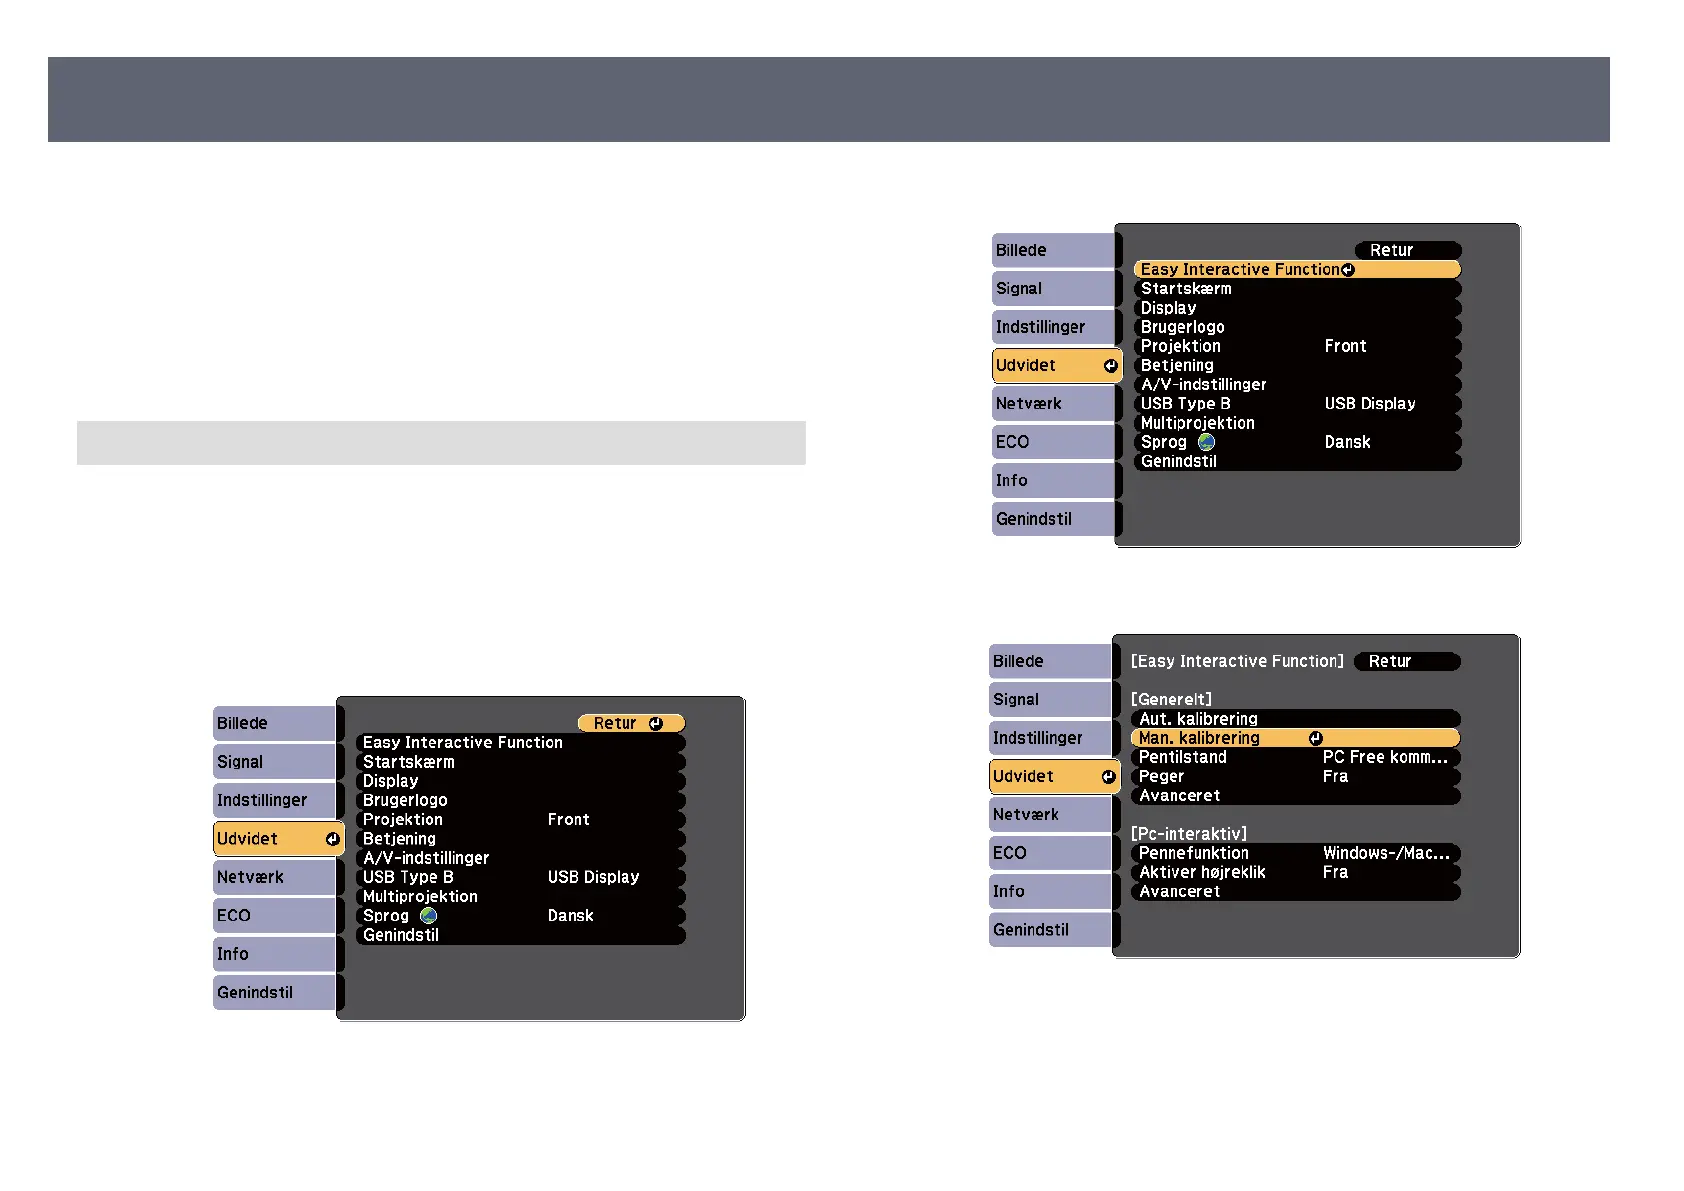The image size is (1684, 1191).
Task: Click Sprog globe icon below highlighted Easy Interactive Function
Action: (1207, 442)
